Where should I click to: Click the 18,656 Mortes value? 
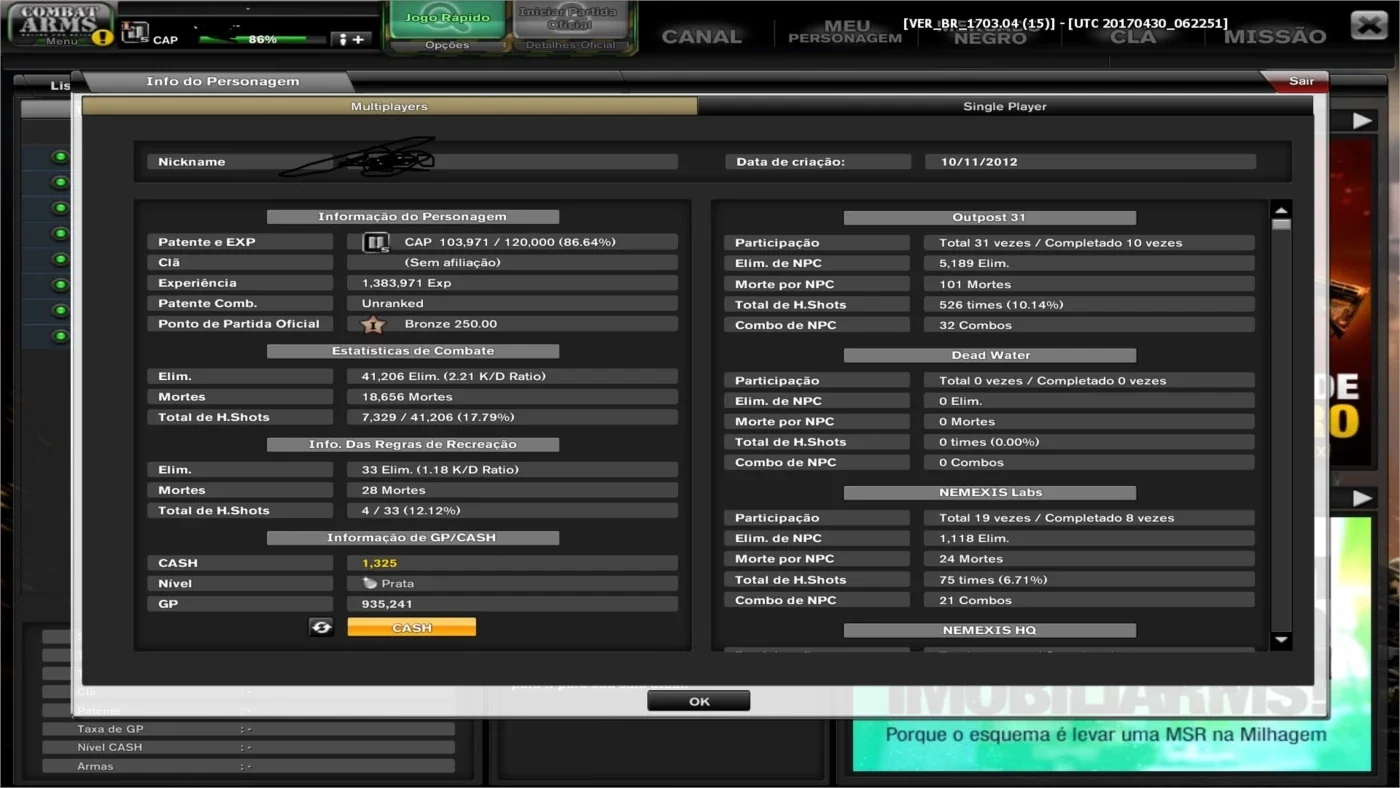(x=512, y=397)
